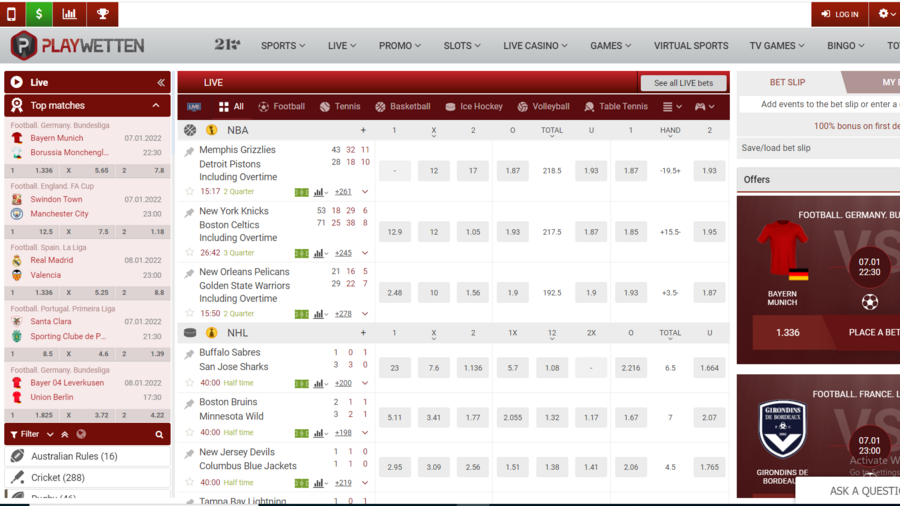
Task: Filter live events by Tennis
Action: (340, 107)
